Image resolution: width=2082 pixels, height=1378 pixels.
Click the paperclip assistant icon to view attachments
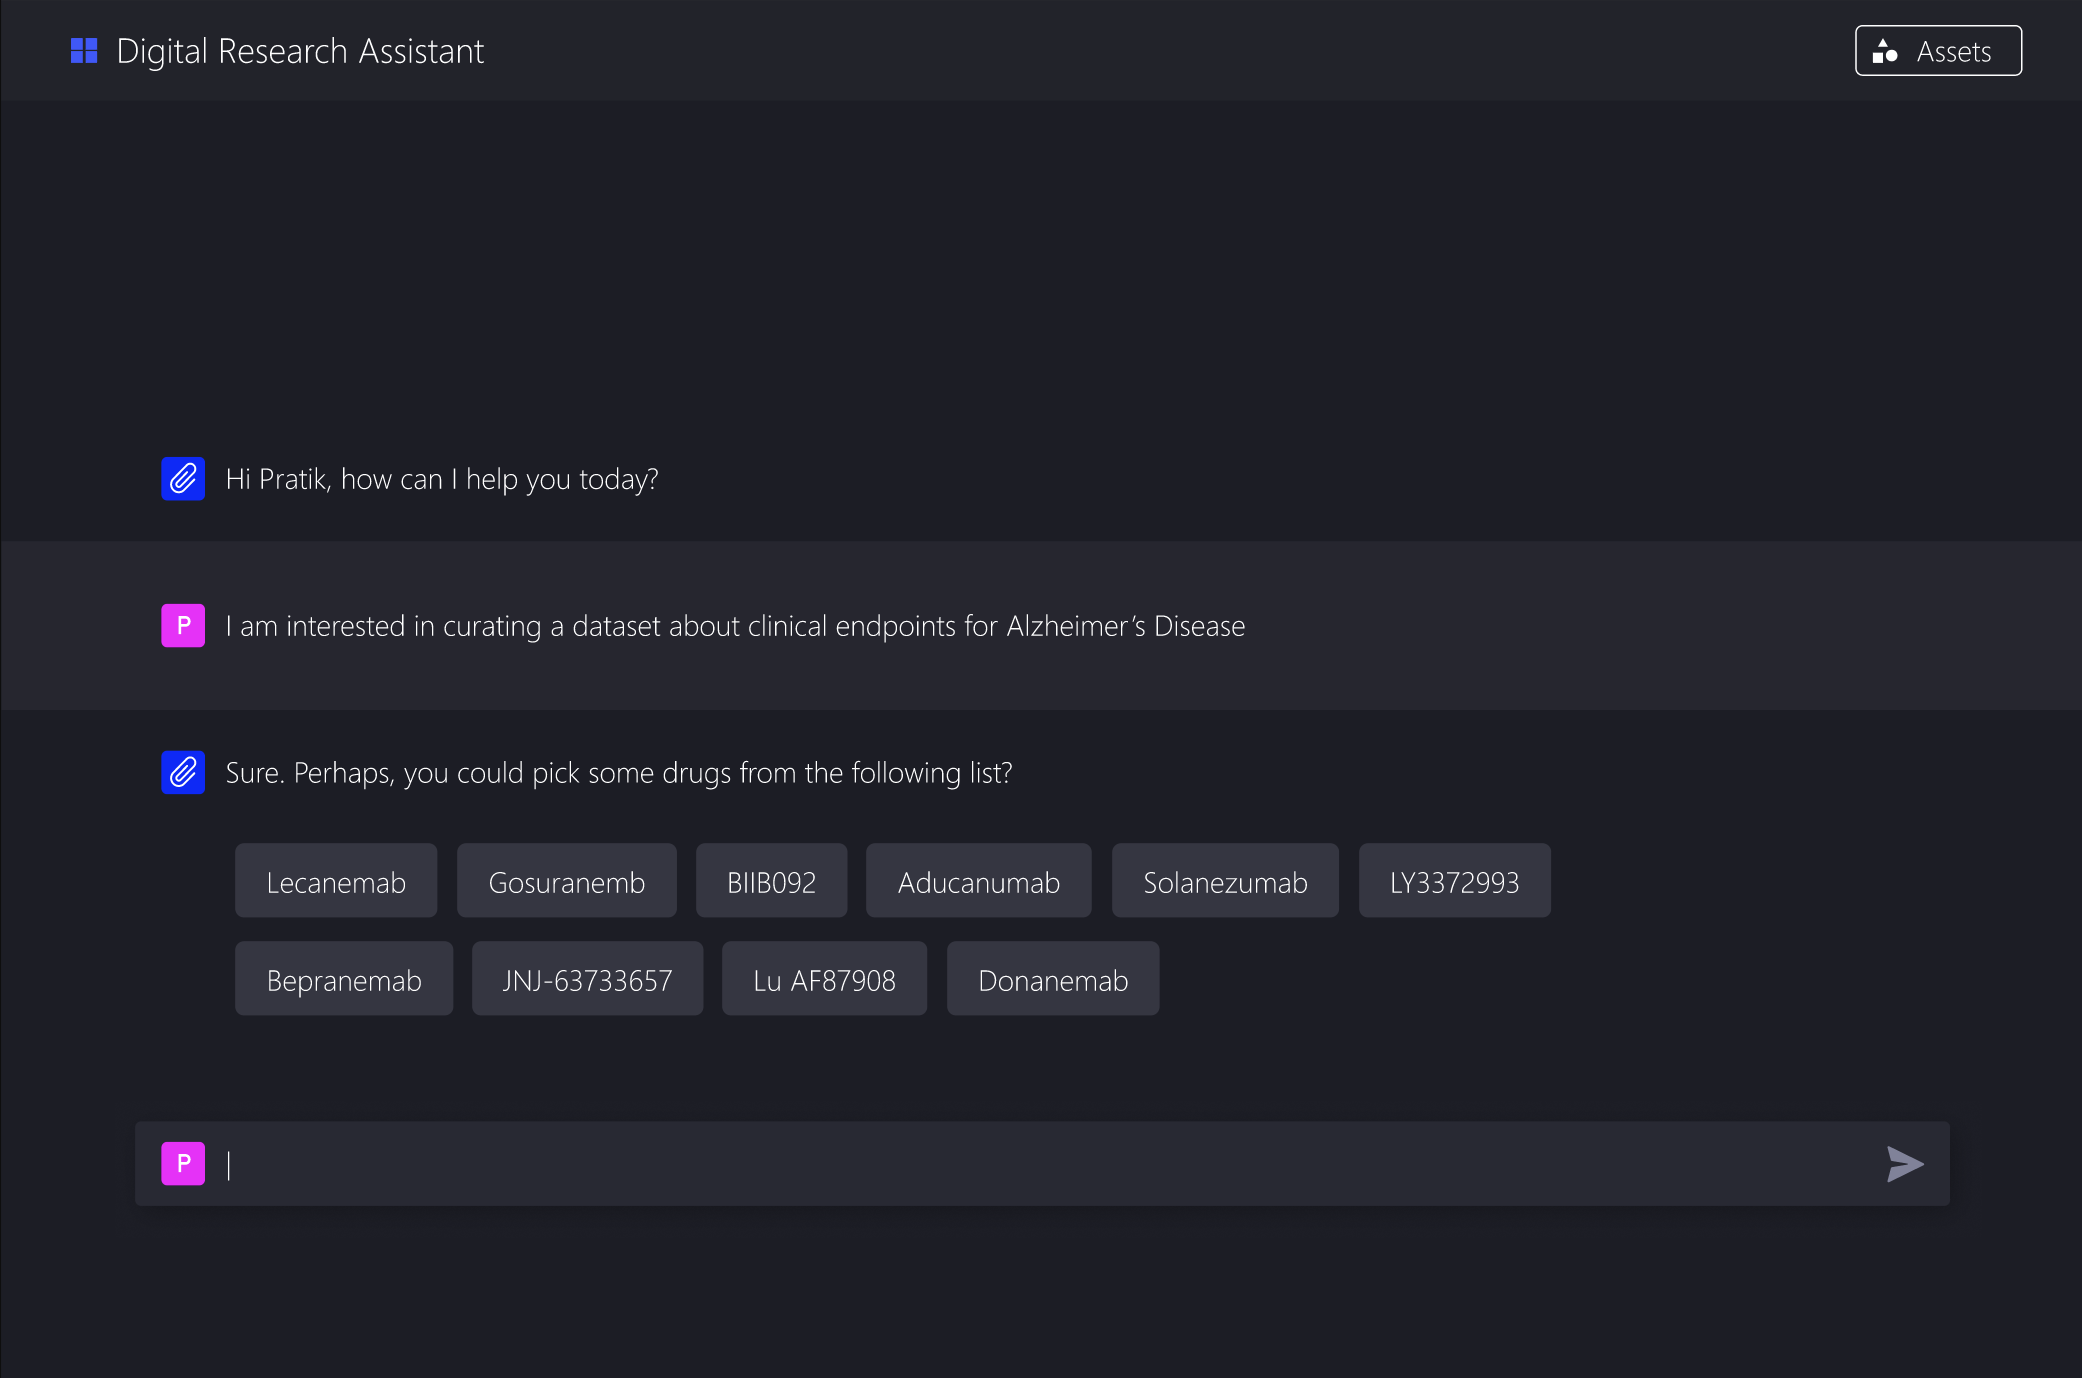[183, 479]
